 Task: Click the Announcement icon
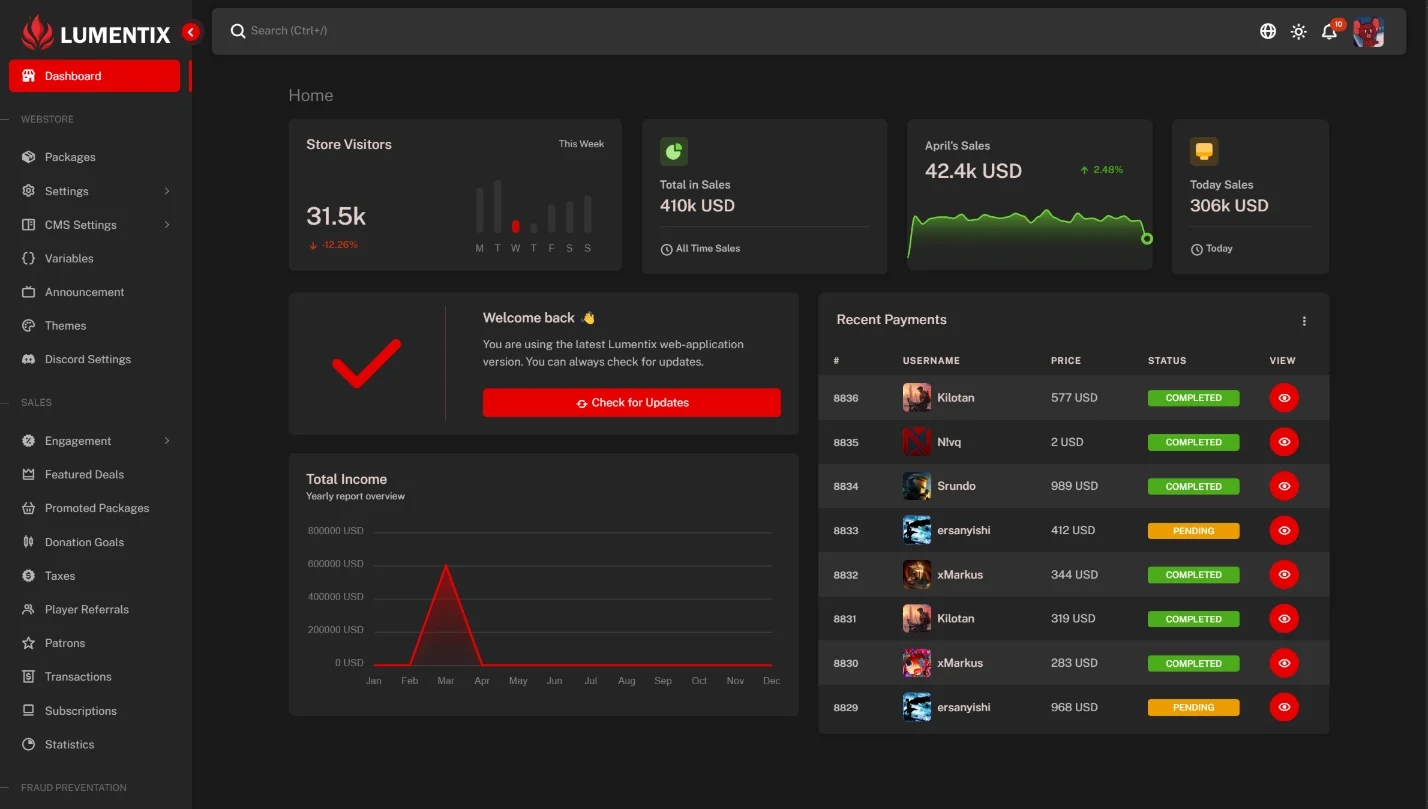point(28,292)
